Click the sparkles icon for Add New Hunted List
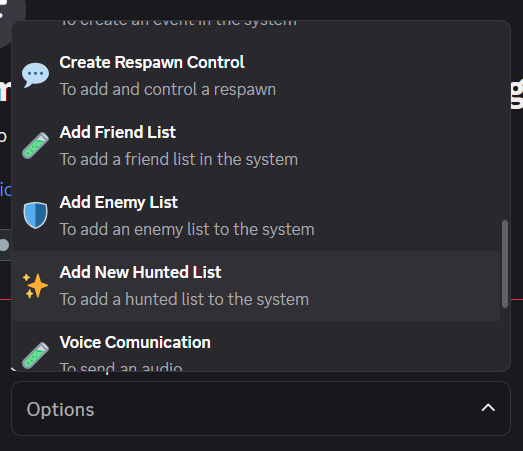Image resolution: width=523 pixels, height=451 pixels. pyautogui.click(x=35, y=286)
